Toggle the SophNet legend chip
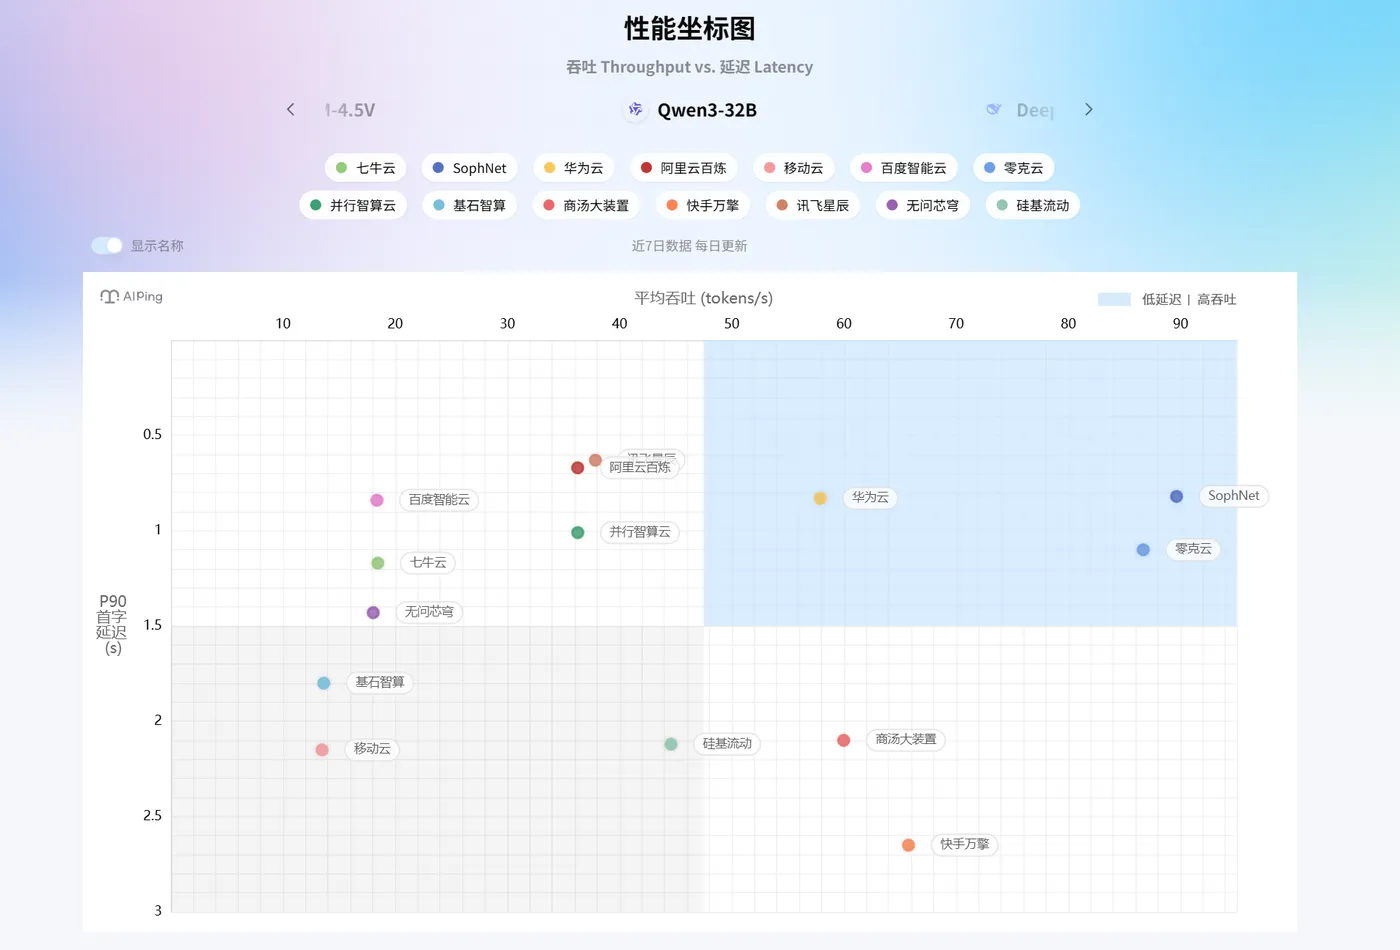The height and width of the screenshot is (950, 1400). (469, 168)
